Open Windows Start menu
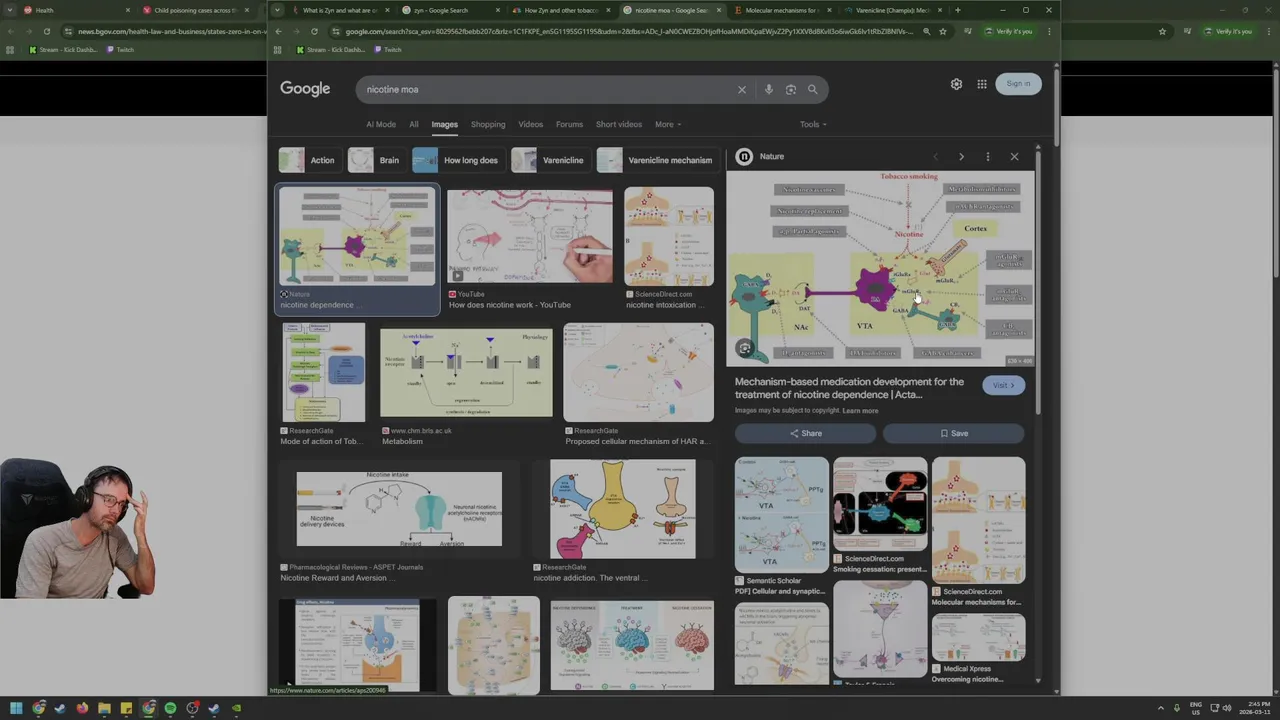 (x=16, y=708)
